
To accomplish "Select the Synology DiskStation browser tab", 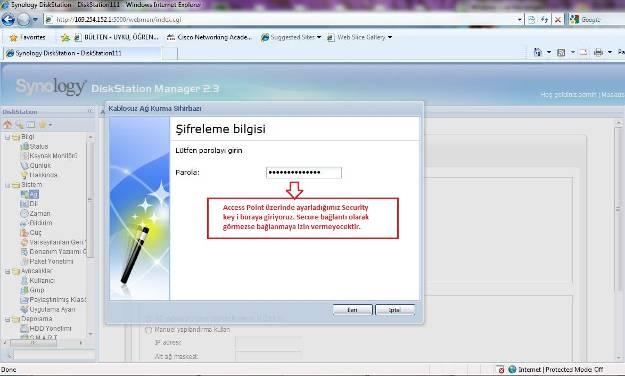I will (x=82, y=53).
